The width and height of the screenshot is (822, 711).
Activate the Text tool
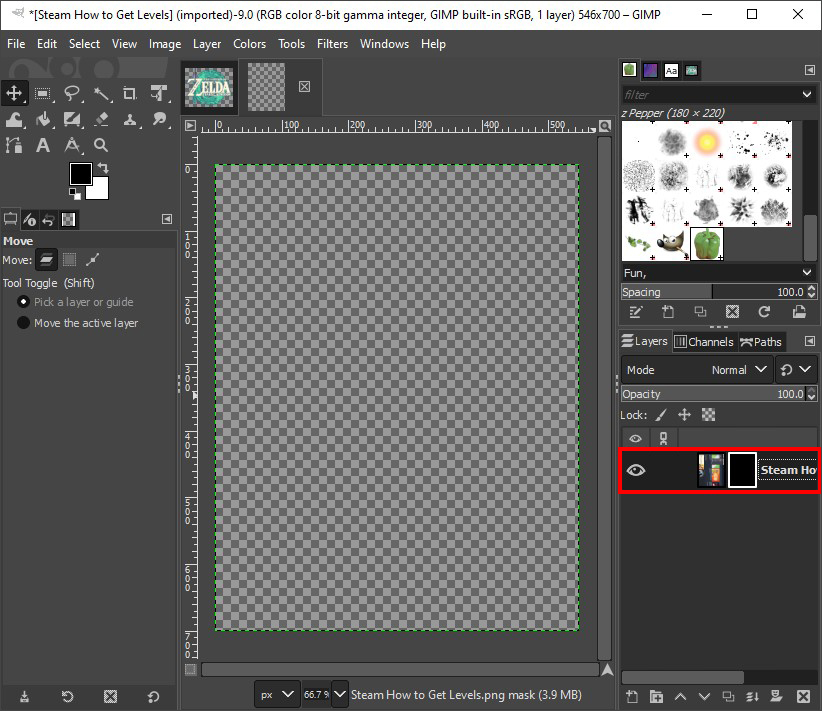pyautogui.click(x=43, y=146)
